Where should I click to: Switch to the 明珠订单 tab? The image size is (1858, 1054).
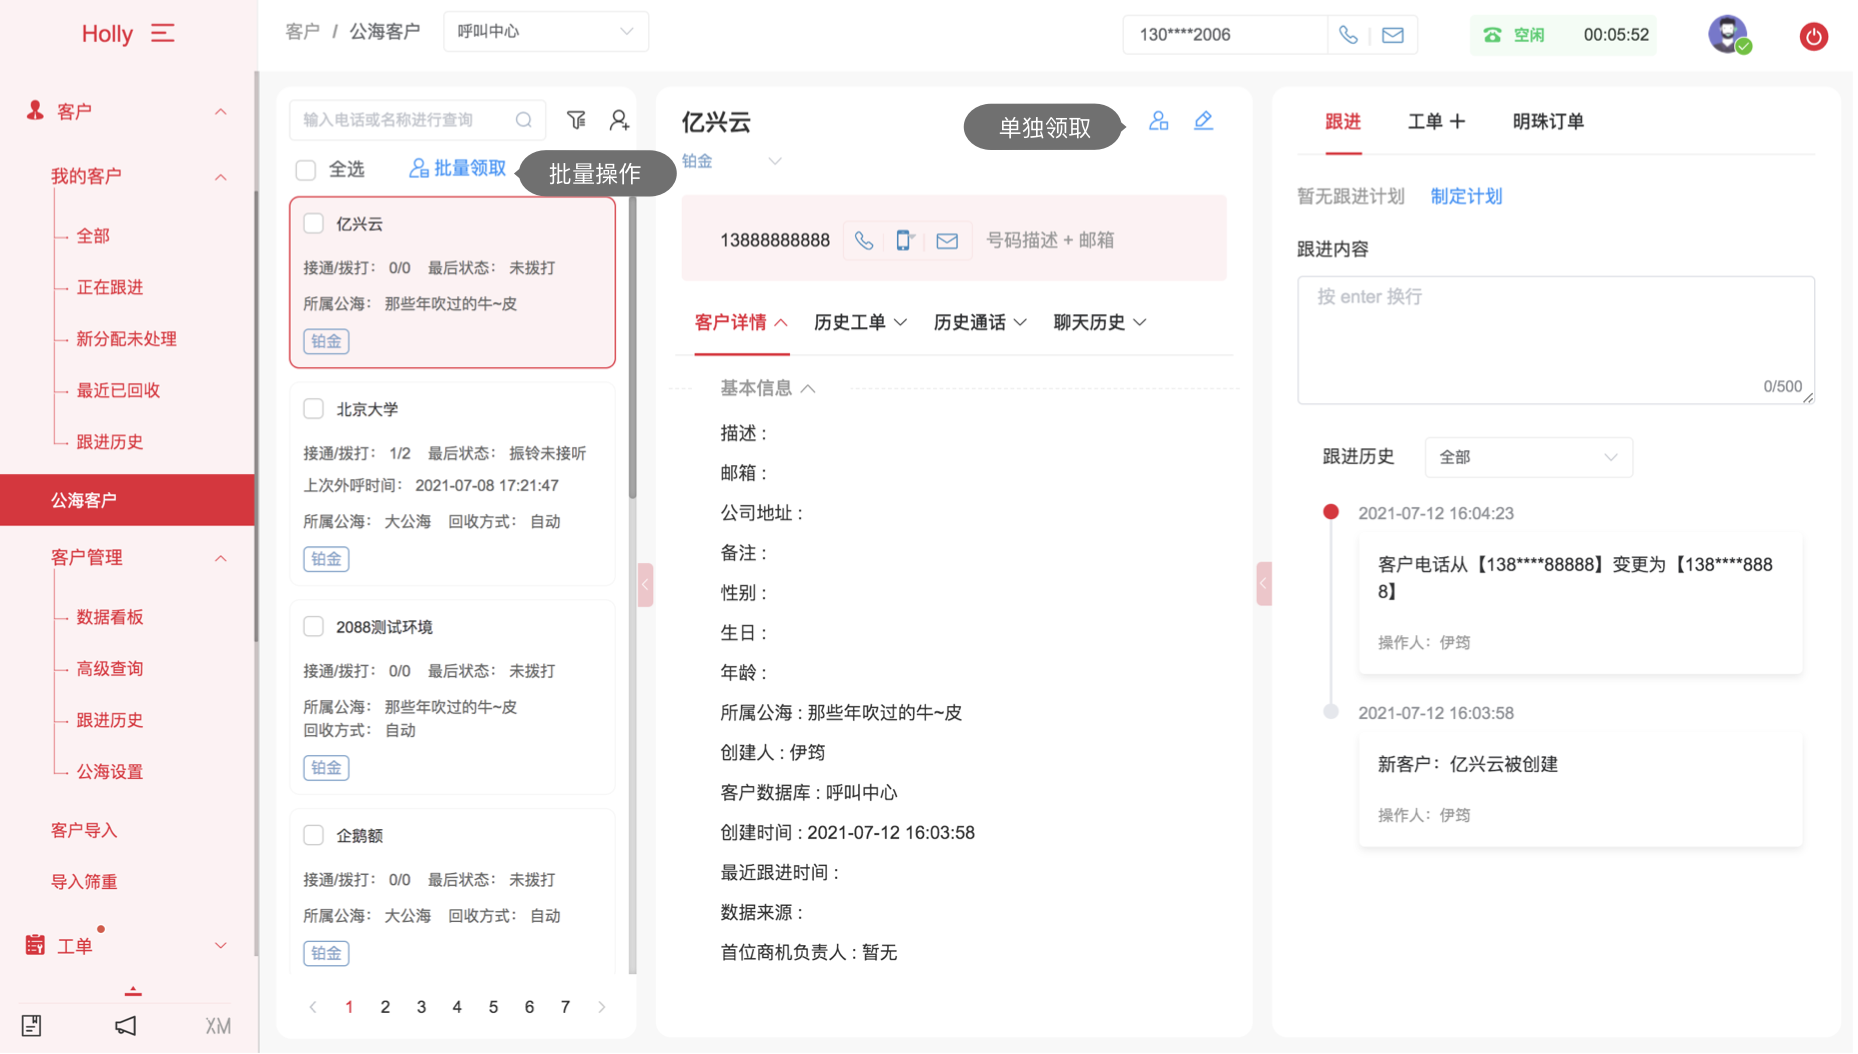point(1547,122)
